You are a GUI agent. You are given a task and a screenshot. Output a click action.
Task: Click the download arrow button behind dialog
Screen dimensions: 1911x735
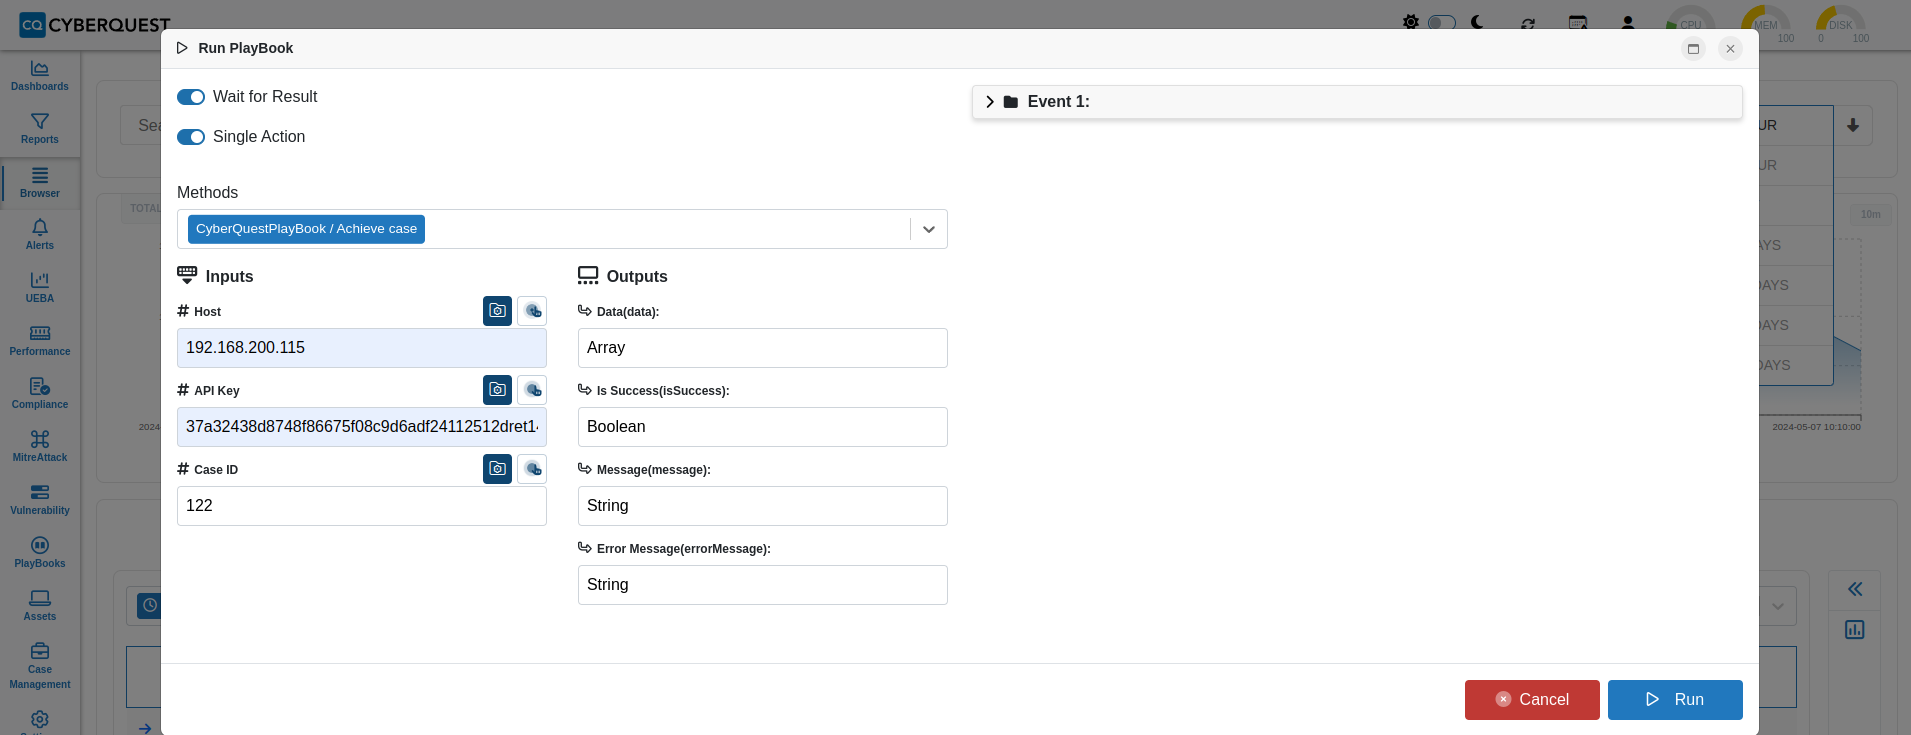pos(1853,126)
